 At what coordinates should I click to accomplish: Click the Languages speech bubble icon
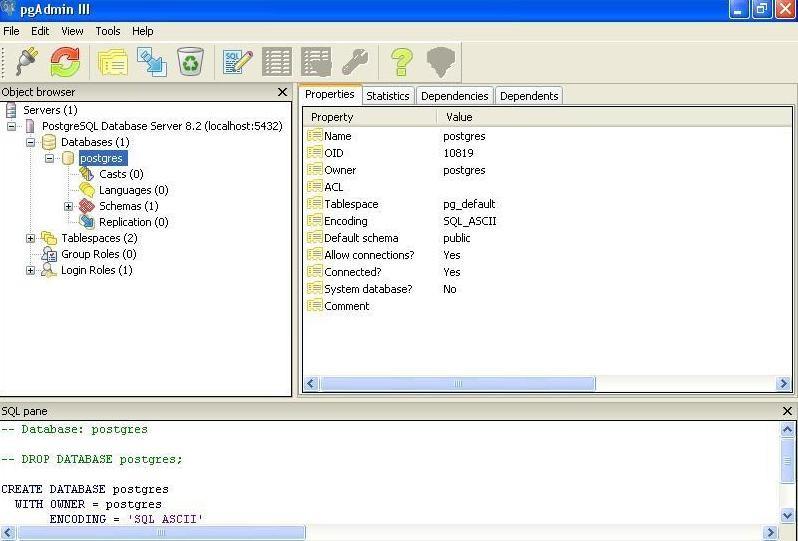point(87,190)
